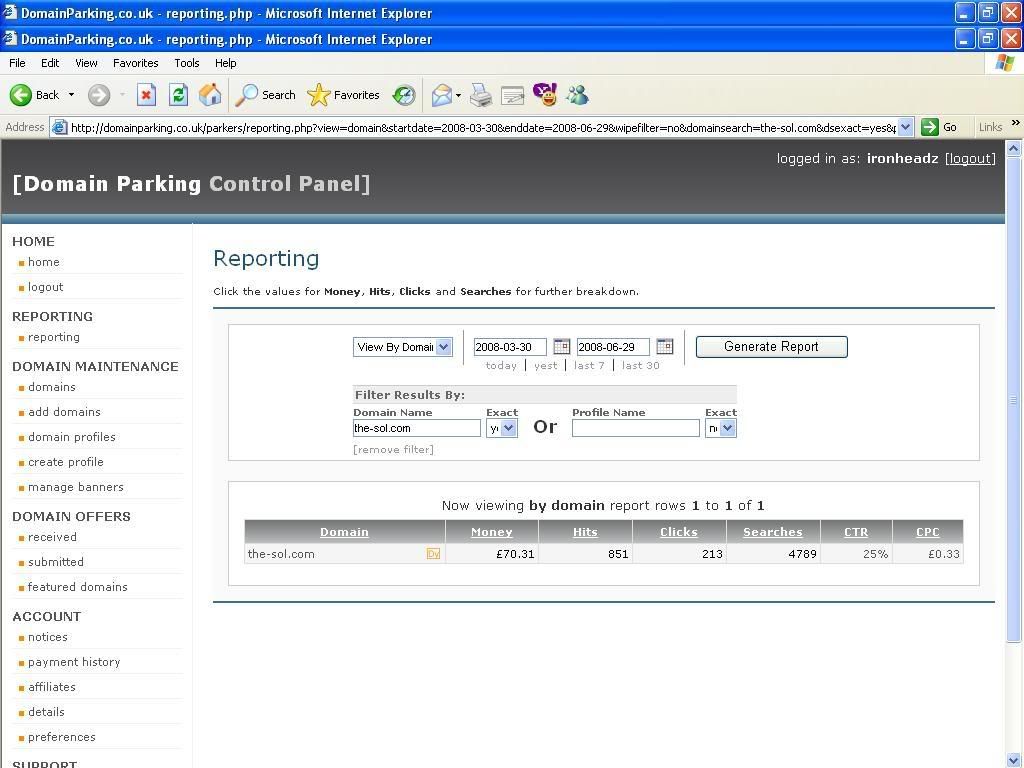Open the Favorites menu in menu bar
Viewport: 1024px width, 768px height.
(135, 63)
